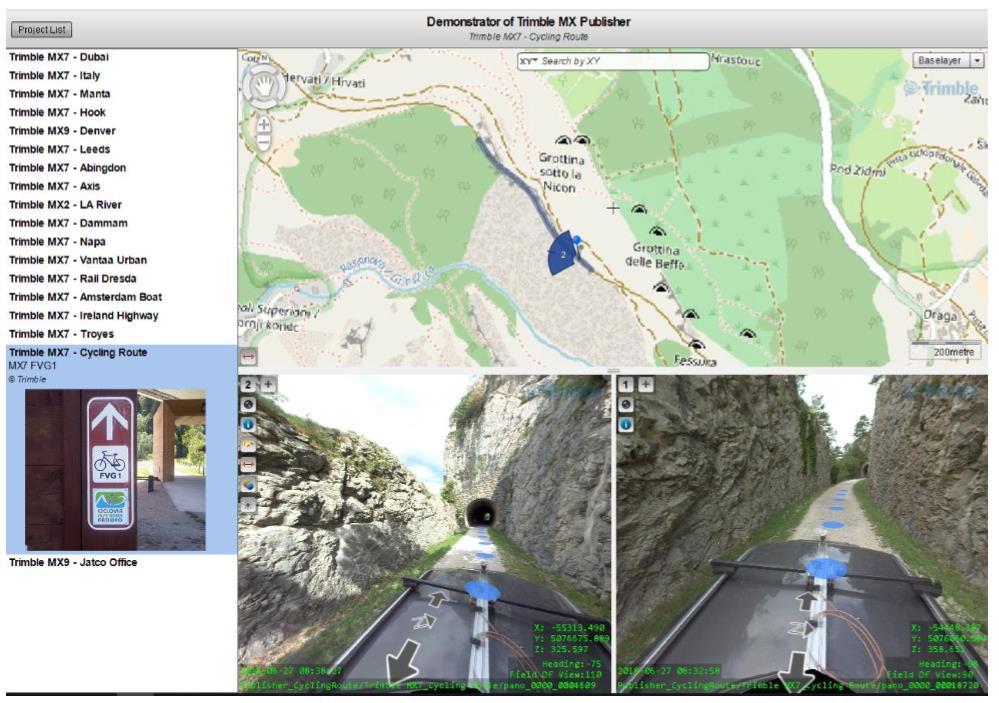This screenshot has height=703, width=999.
Task: Click the large down arrow in view 2
Action: (x=404, y=661)
